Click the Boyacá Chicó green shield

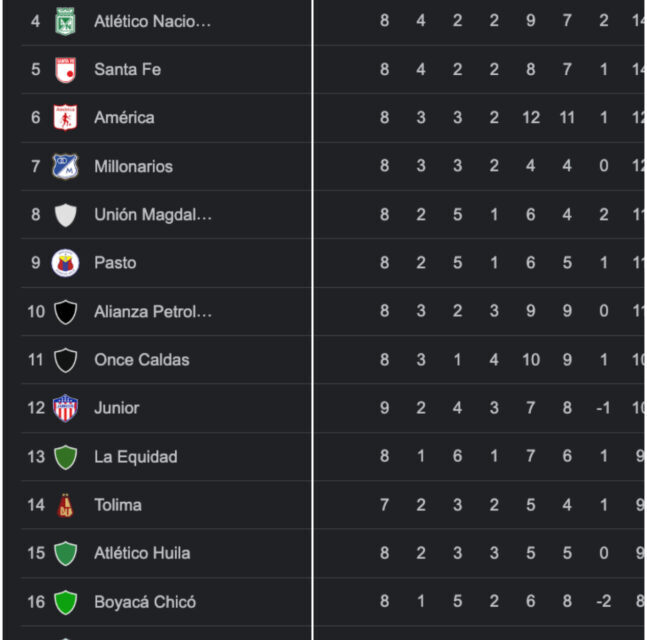click(x=65, y=602)
